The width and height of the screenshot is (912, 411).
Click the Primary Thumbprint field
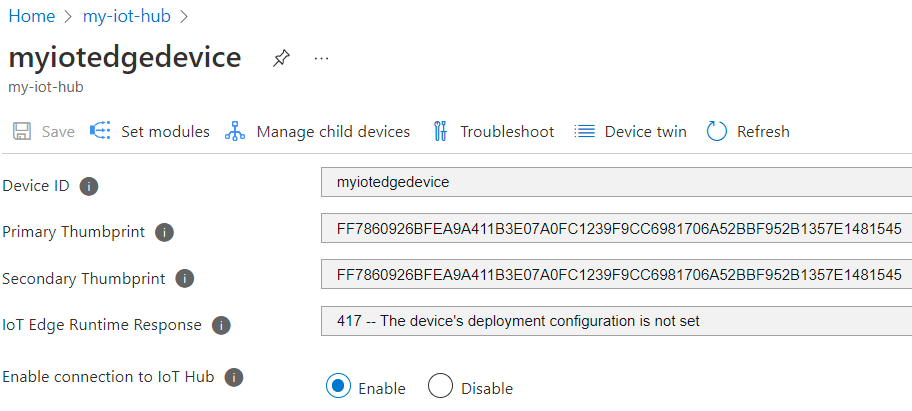tap(616, 229)
